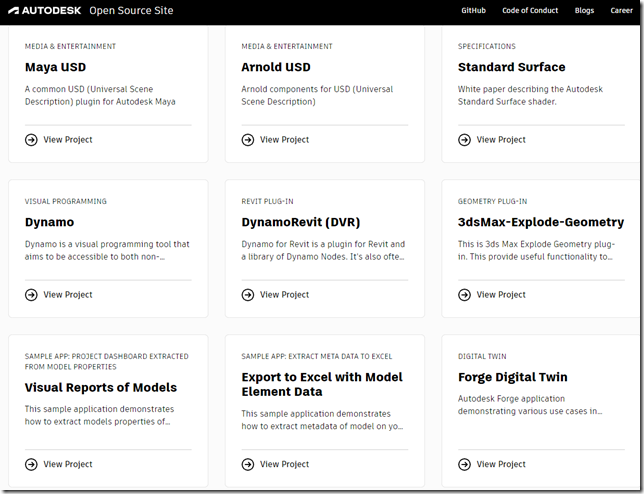Click the DIGITAL TWIN category label
Screen dimensions: 644x494
click(x=482, y=356)
